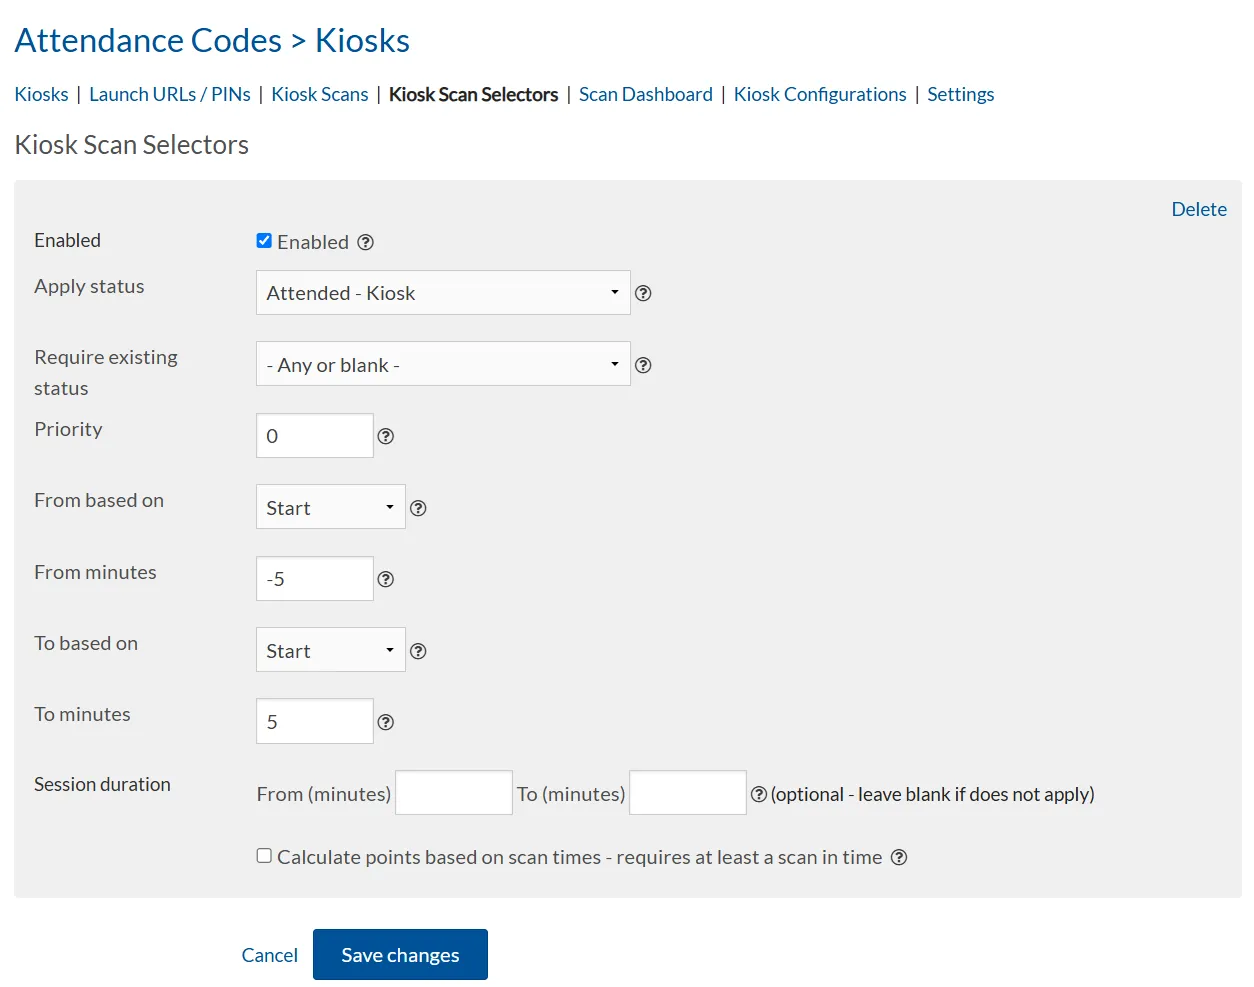Show help for To based on
The height and width of the screenshot is (987, 1254).
point(419,651)
